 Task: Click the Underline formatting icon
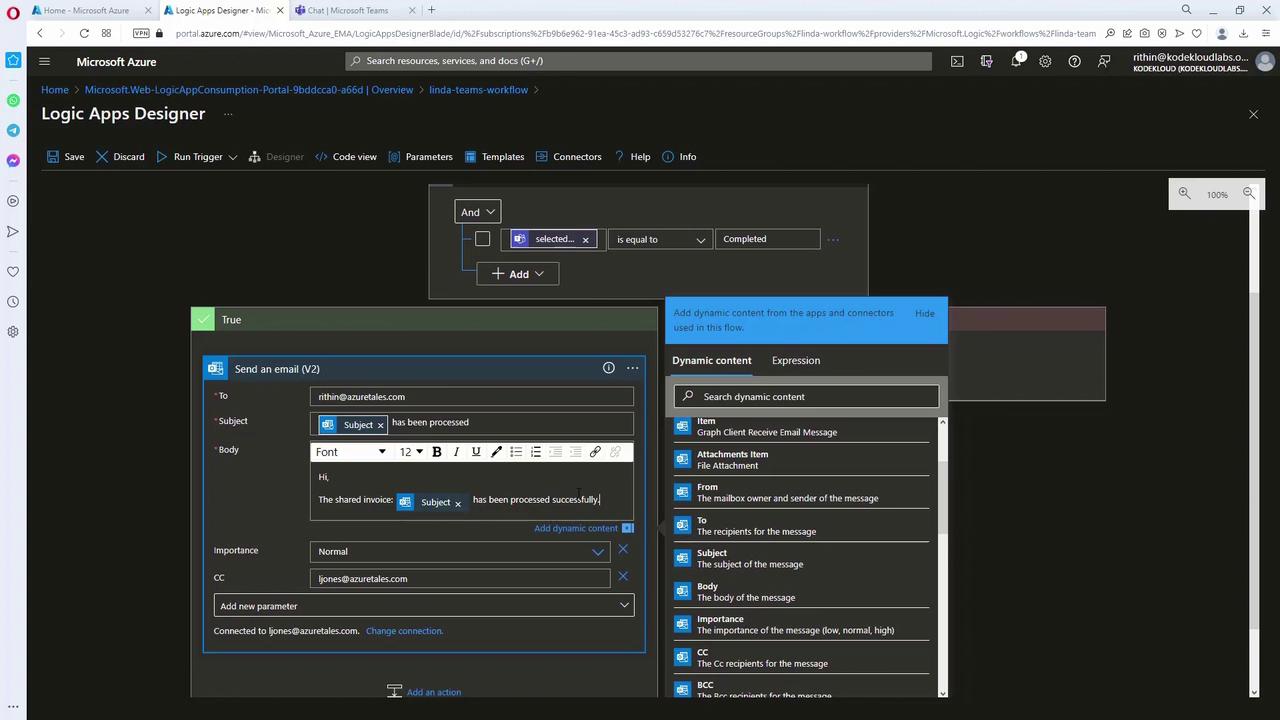476,452
